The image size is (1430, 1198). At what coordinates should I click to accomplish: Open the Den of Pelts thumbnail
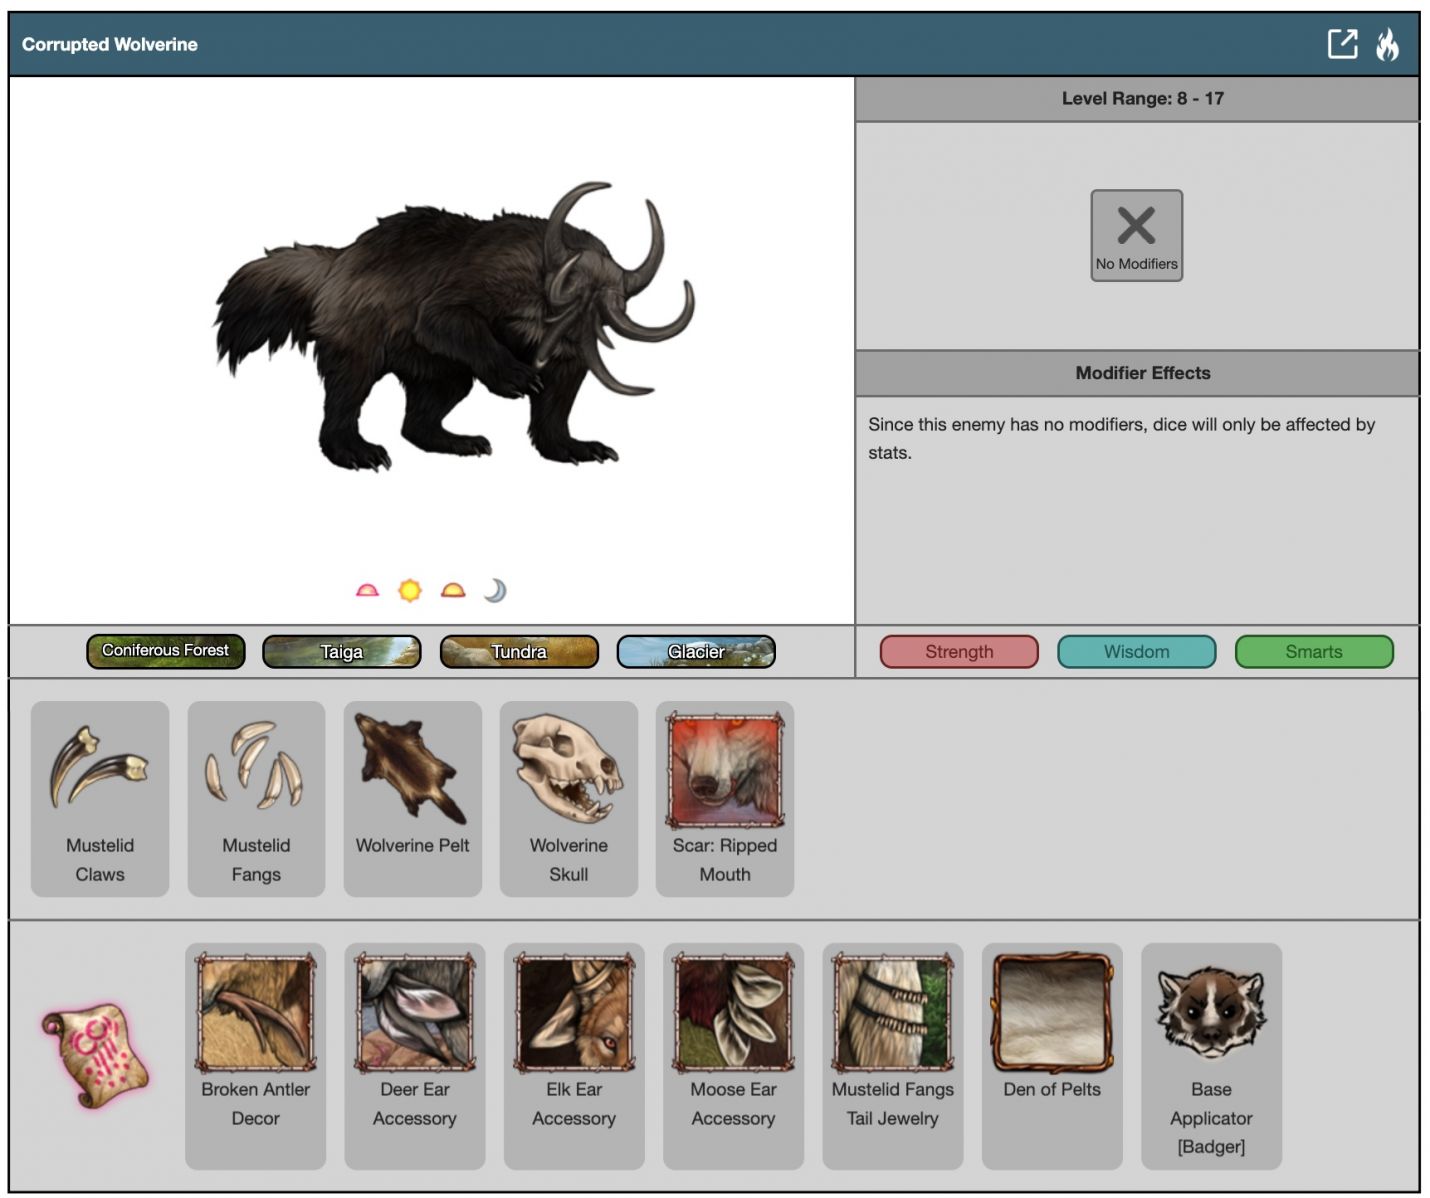pos(1052,1055)
